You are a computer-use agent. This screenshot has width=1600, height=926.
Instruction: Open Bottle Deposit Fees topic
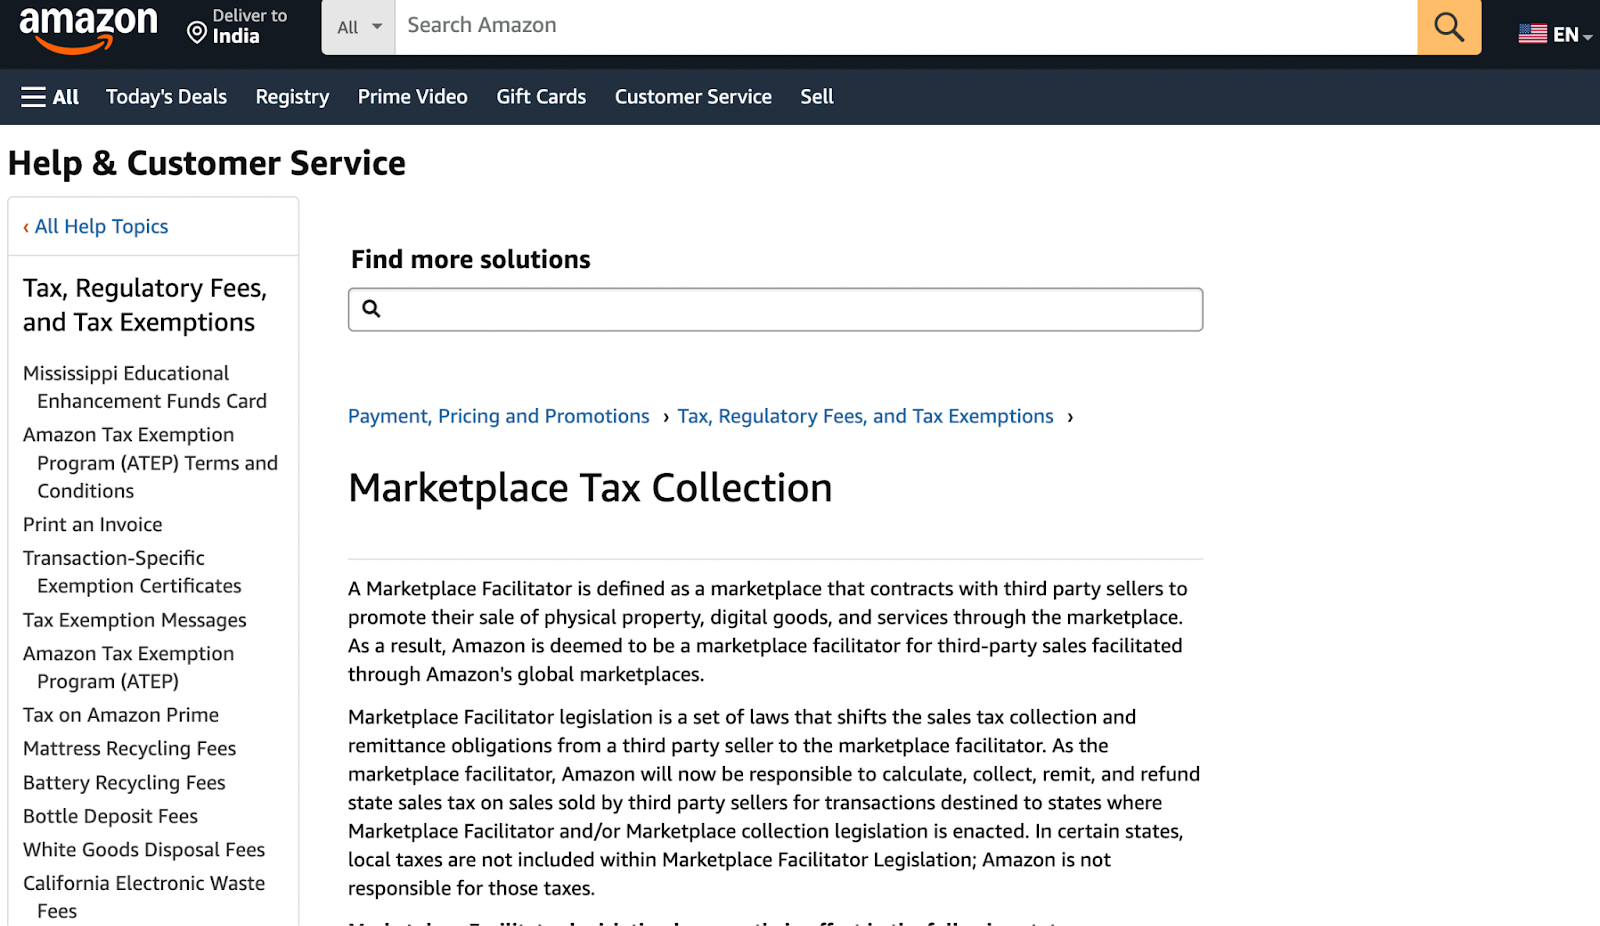[x=110, y=816]
